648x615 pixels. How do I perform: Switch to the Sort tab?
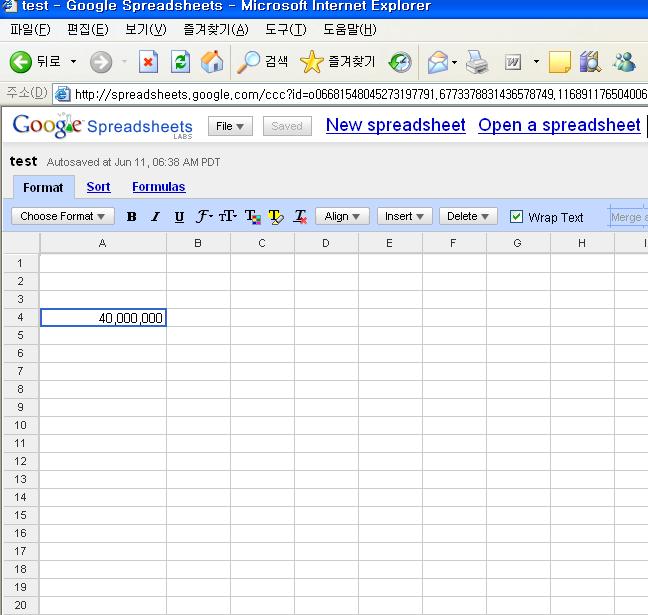[x=98, y=187]
